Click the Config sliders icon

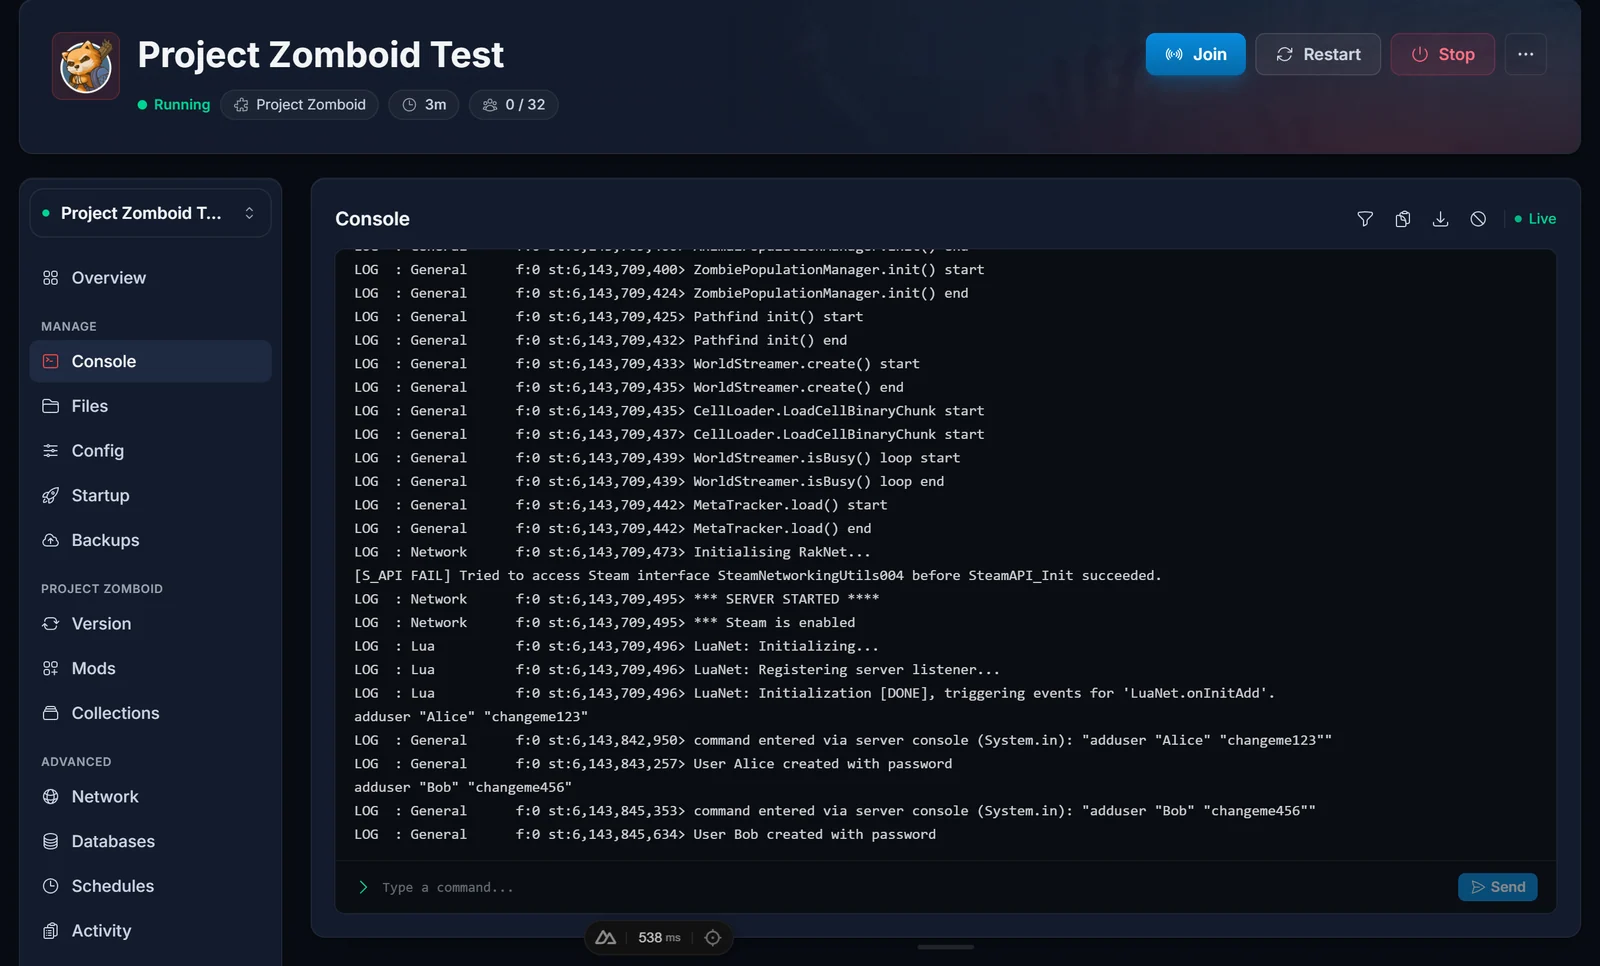point(51,451)
